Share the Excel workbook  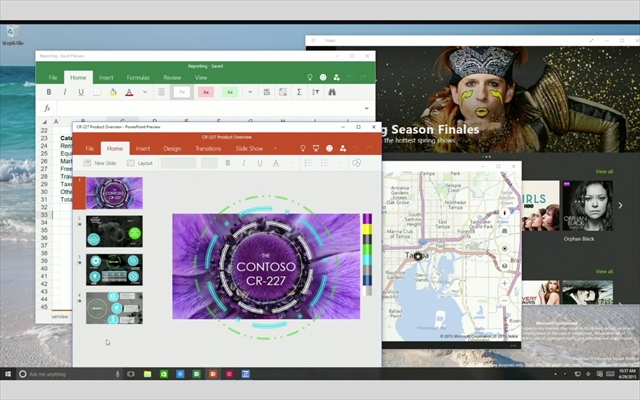tap(336, 77)
